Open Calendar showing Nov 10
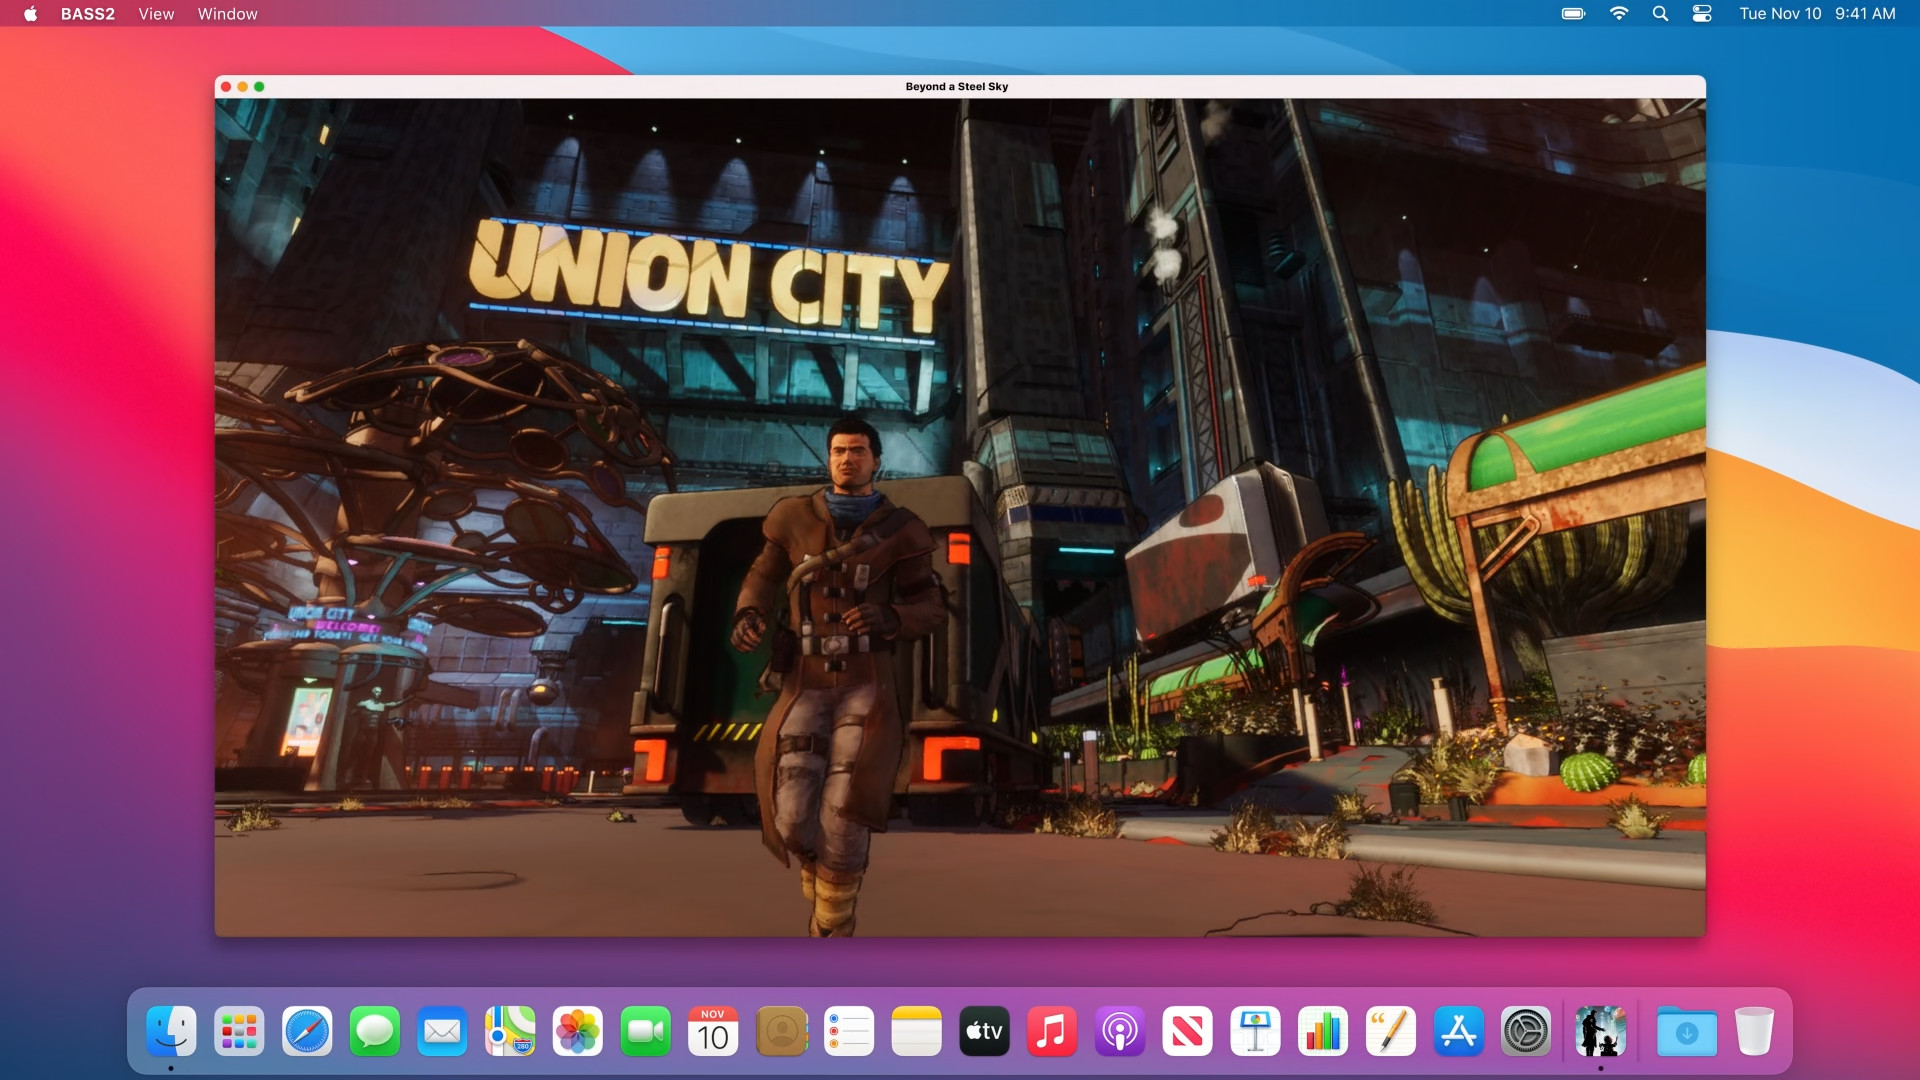Viewport: 1920px width, 1080px height. point(714,1031)
